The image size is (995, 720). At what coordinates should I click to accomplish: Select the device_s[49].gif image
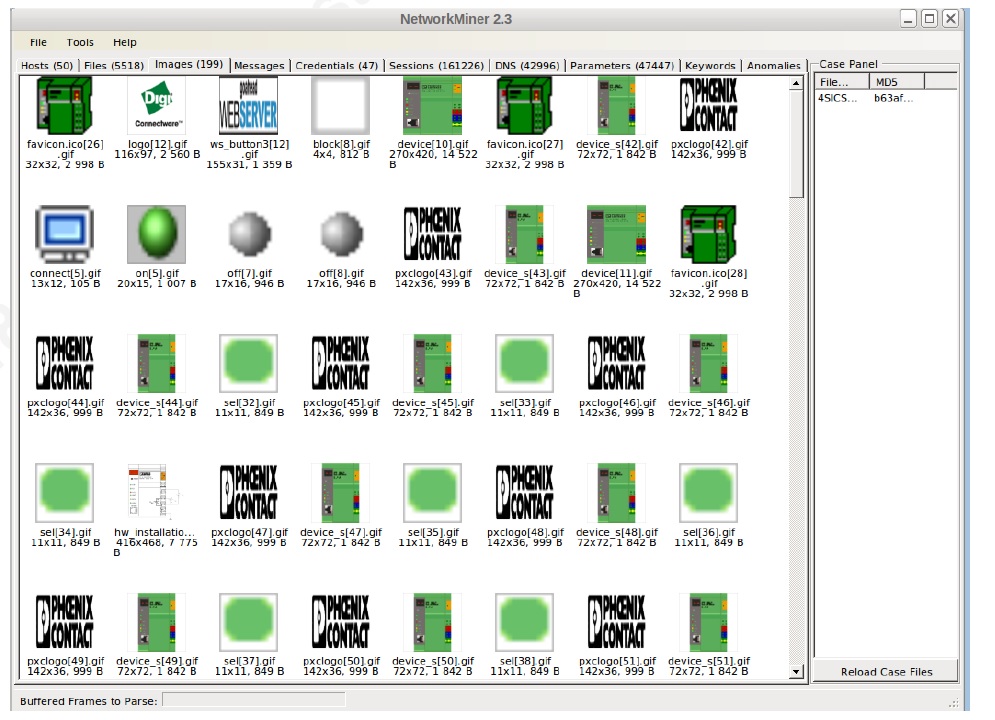coord(157,622)
